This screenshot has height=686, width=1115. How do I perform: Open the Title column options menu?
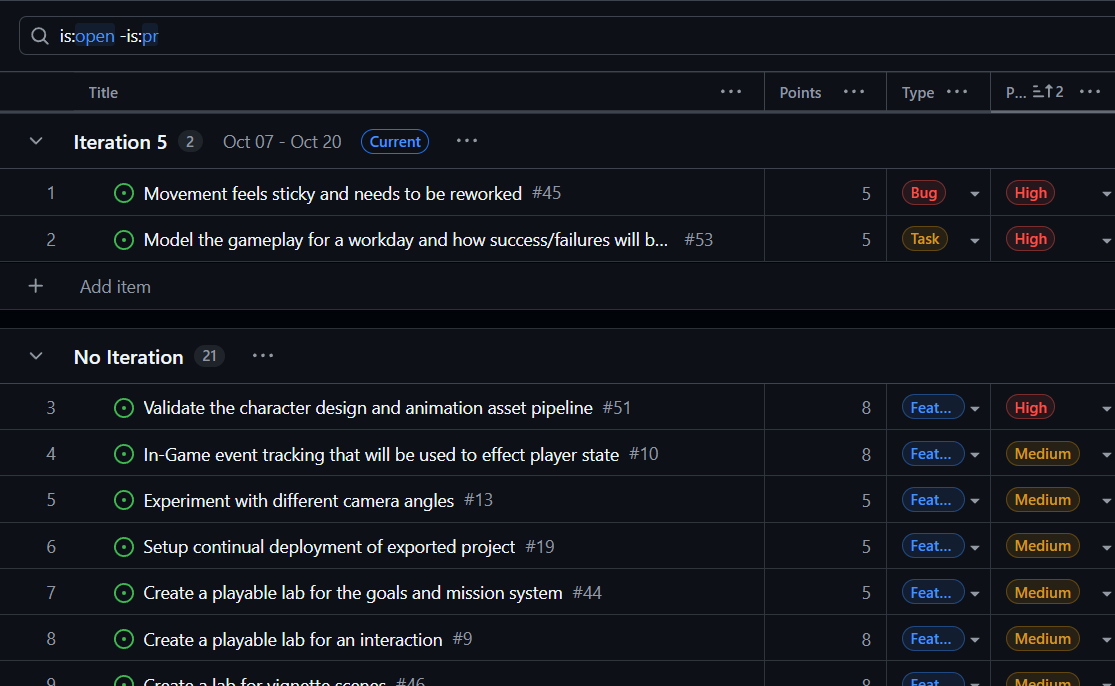(x=730, y=92)
